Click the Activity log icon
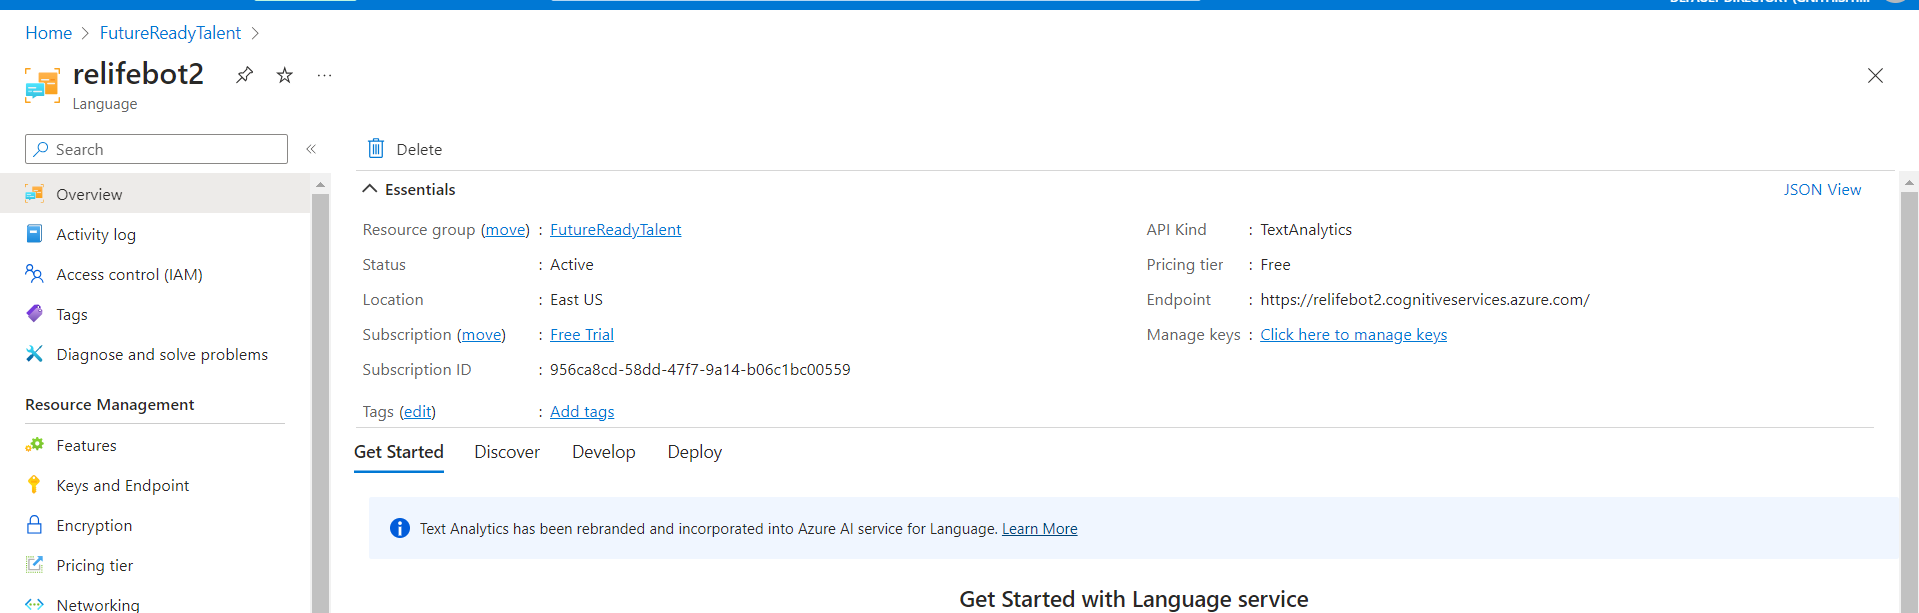The height and width of the screenshot is (613, 1919). point(34,234)
